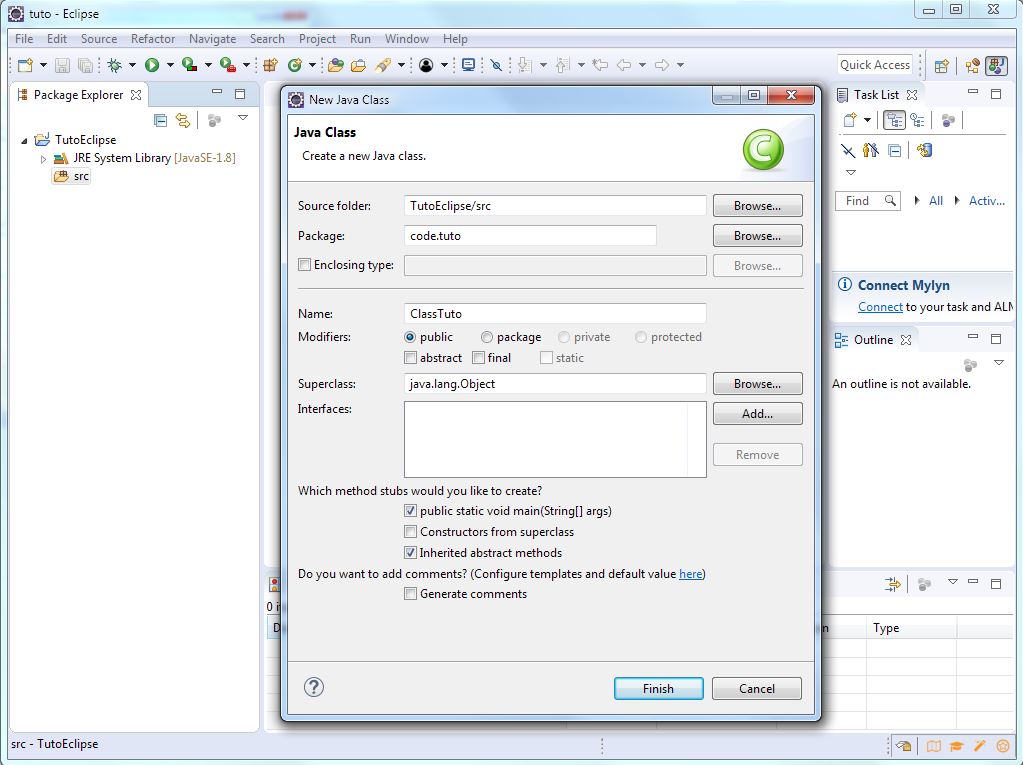This screenshot has width=1023, height=765.
Task: Click the Debug bug icon in toolbar
Action: (115, 65)
